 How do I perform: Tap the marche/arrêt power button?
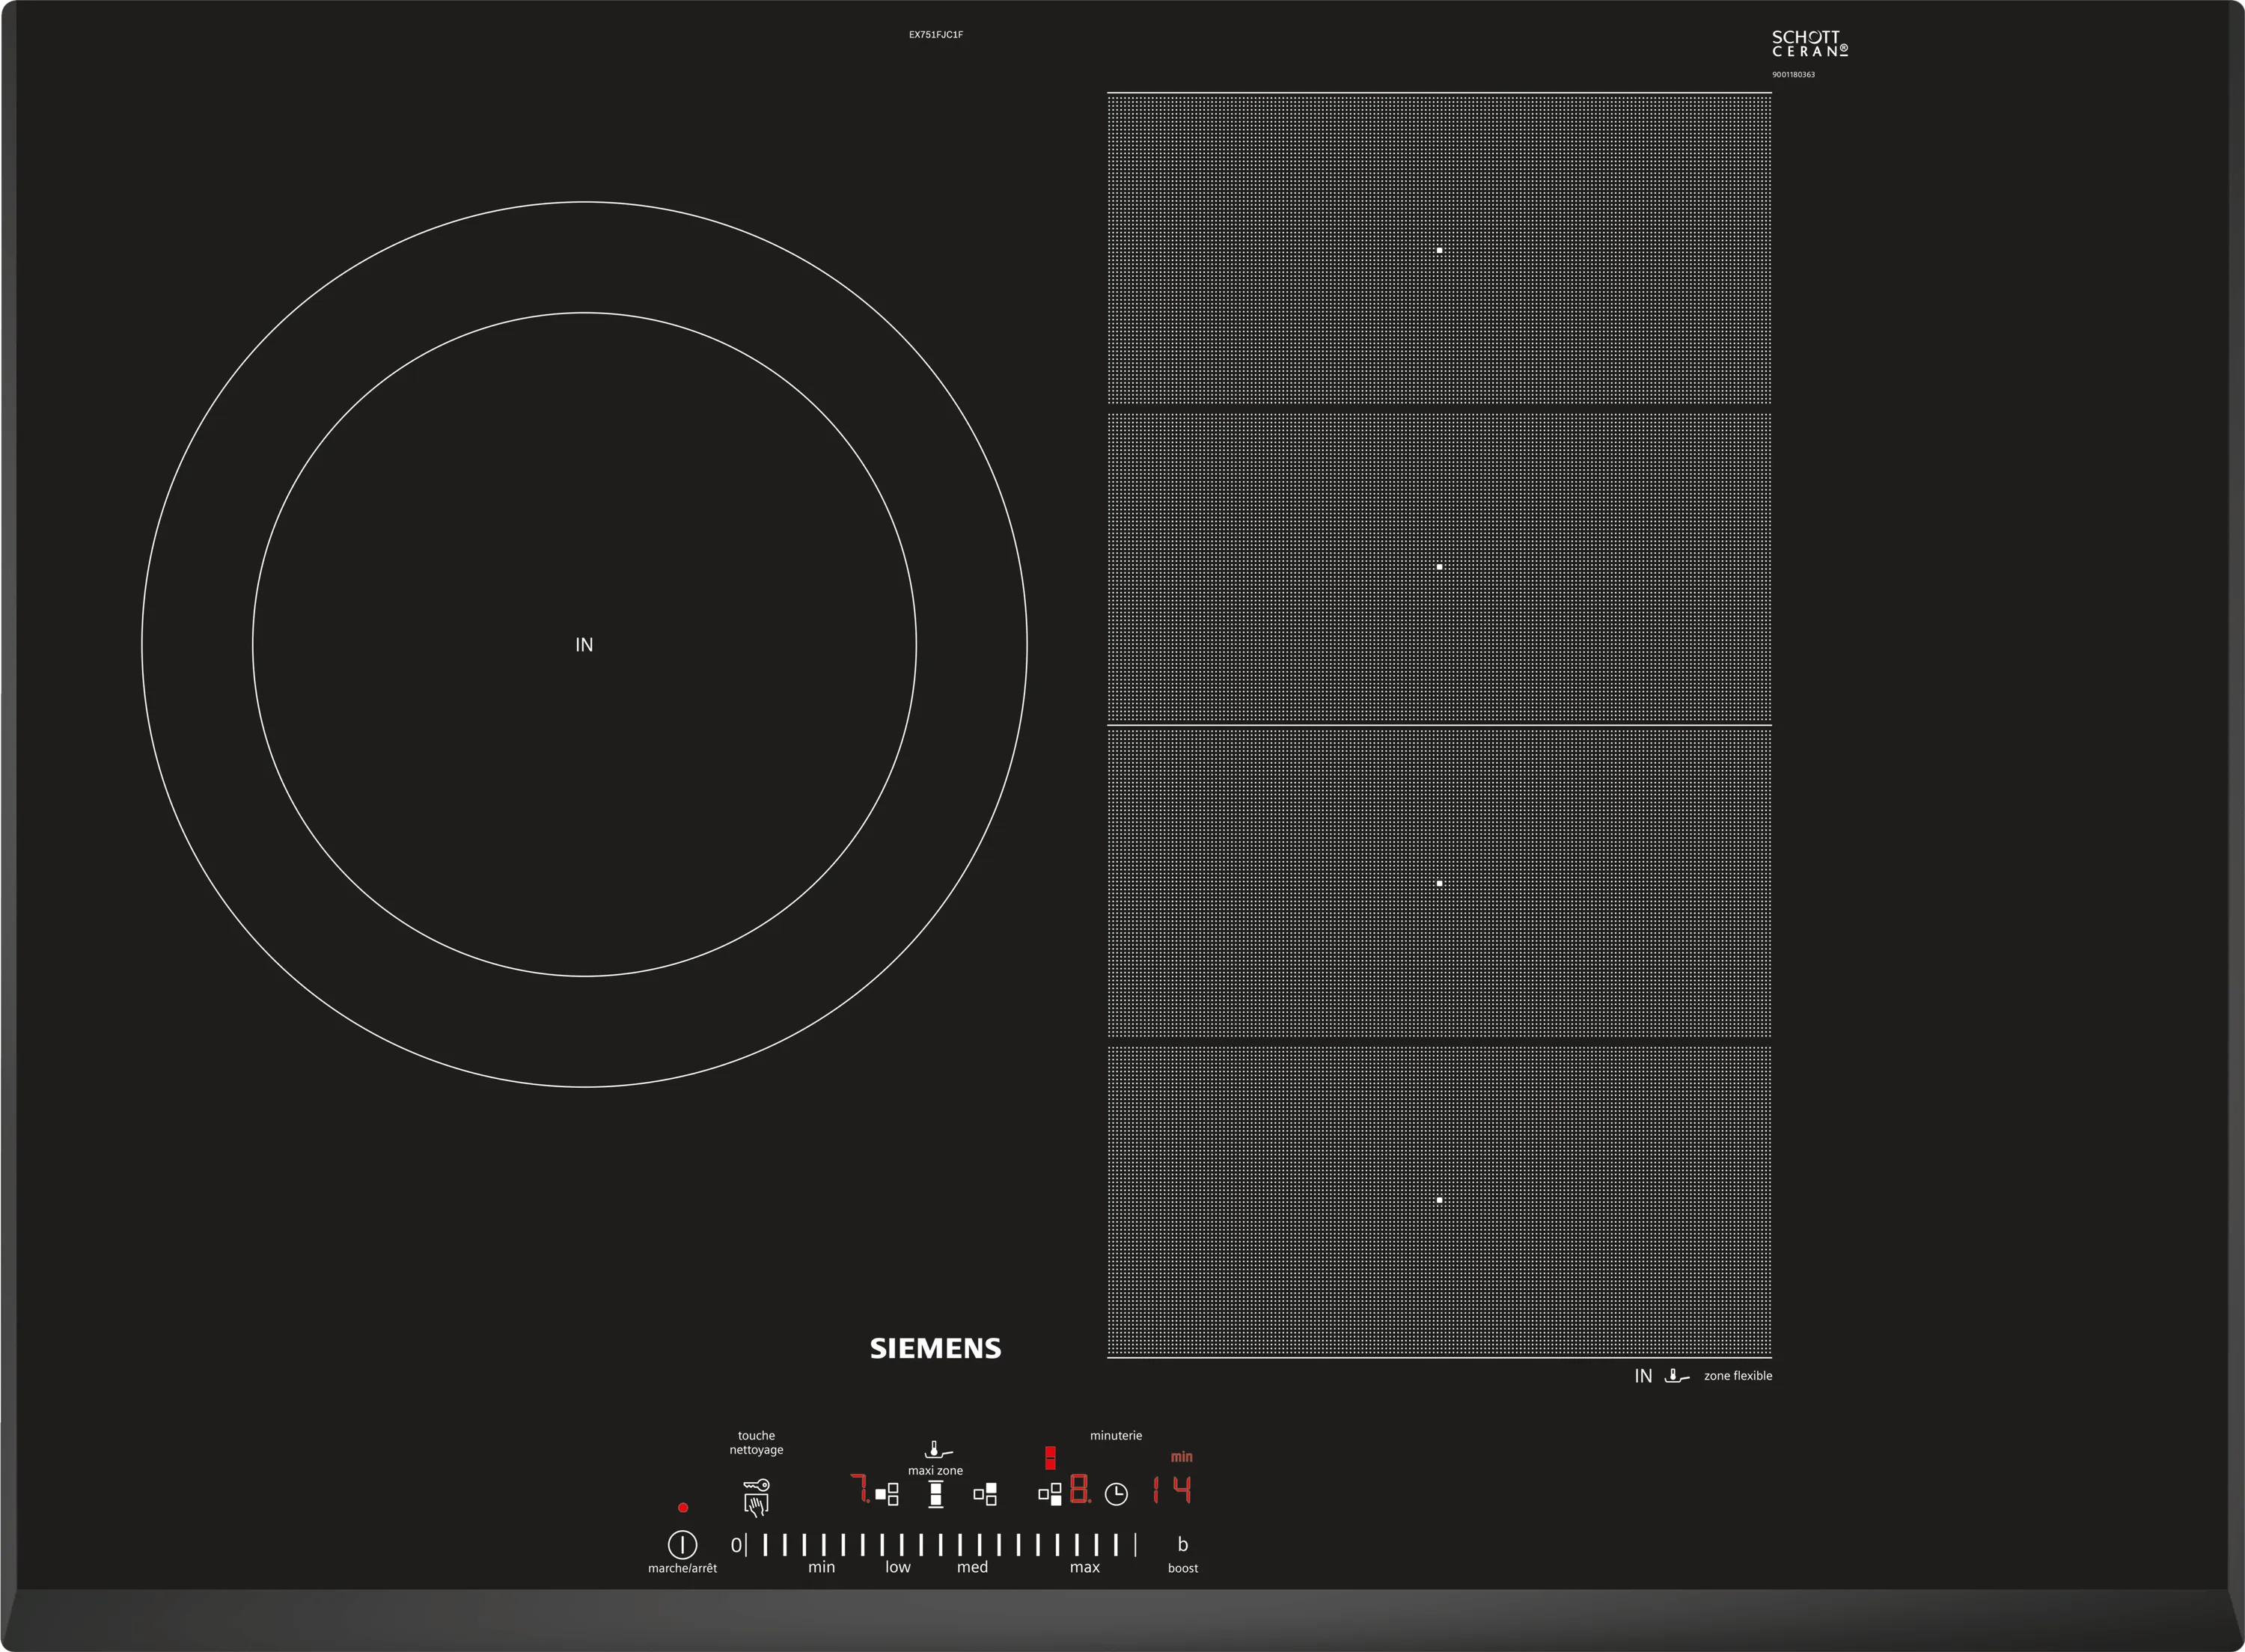(682, 1544)
